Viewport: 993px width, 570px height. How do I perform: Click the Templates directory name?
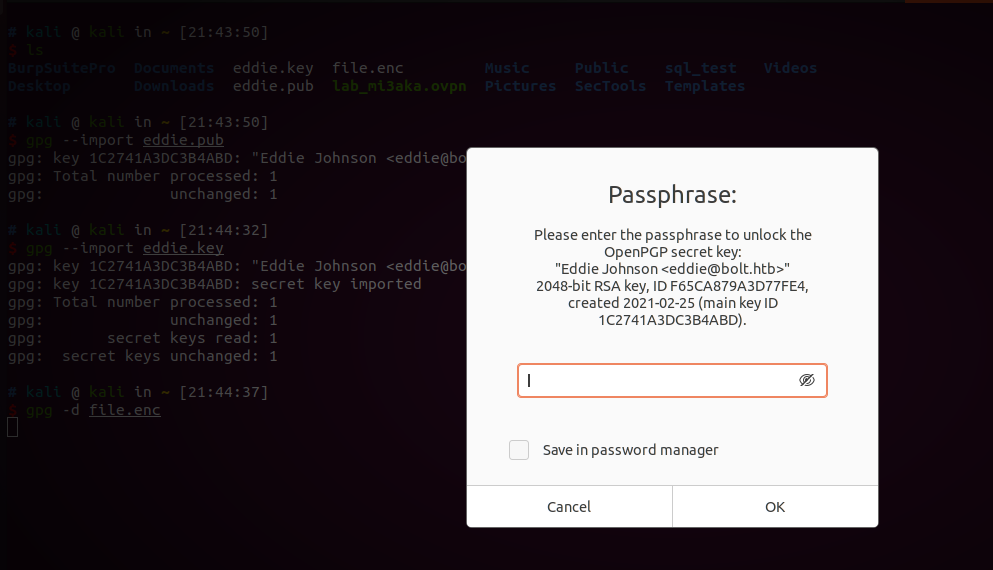pyautogui.click(x=705, y=86)
